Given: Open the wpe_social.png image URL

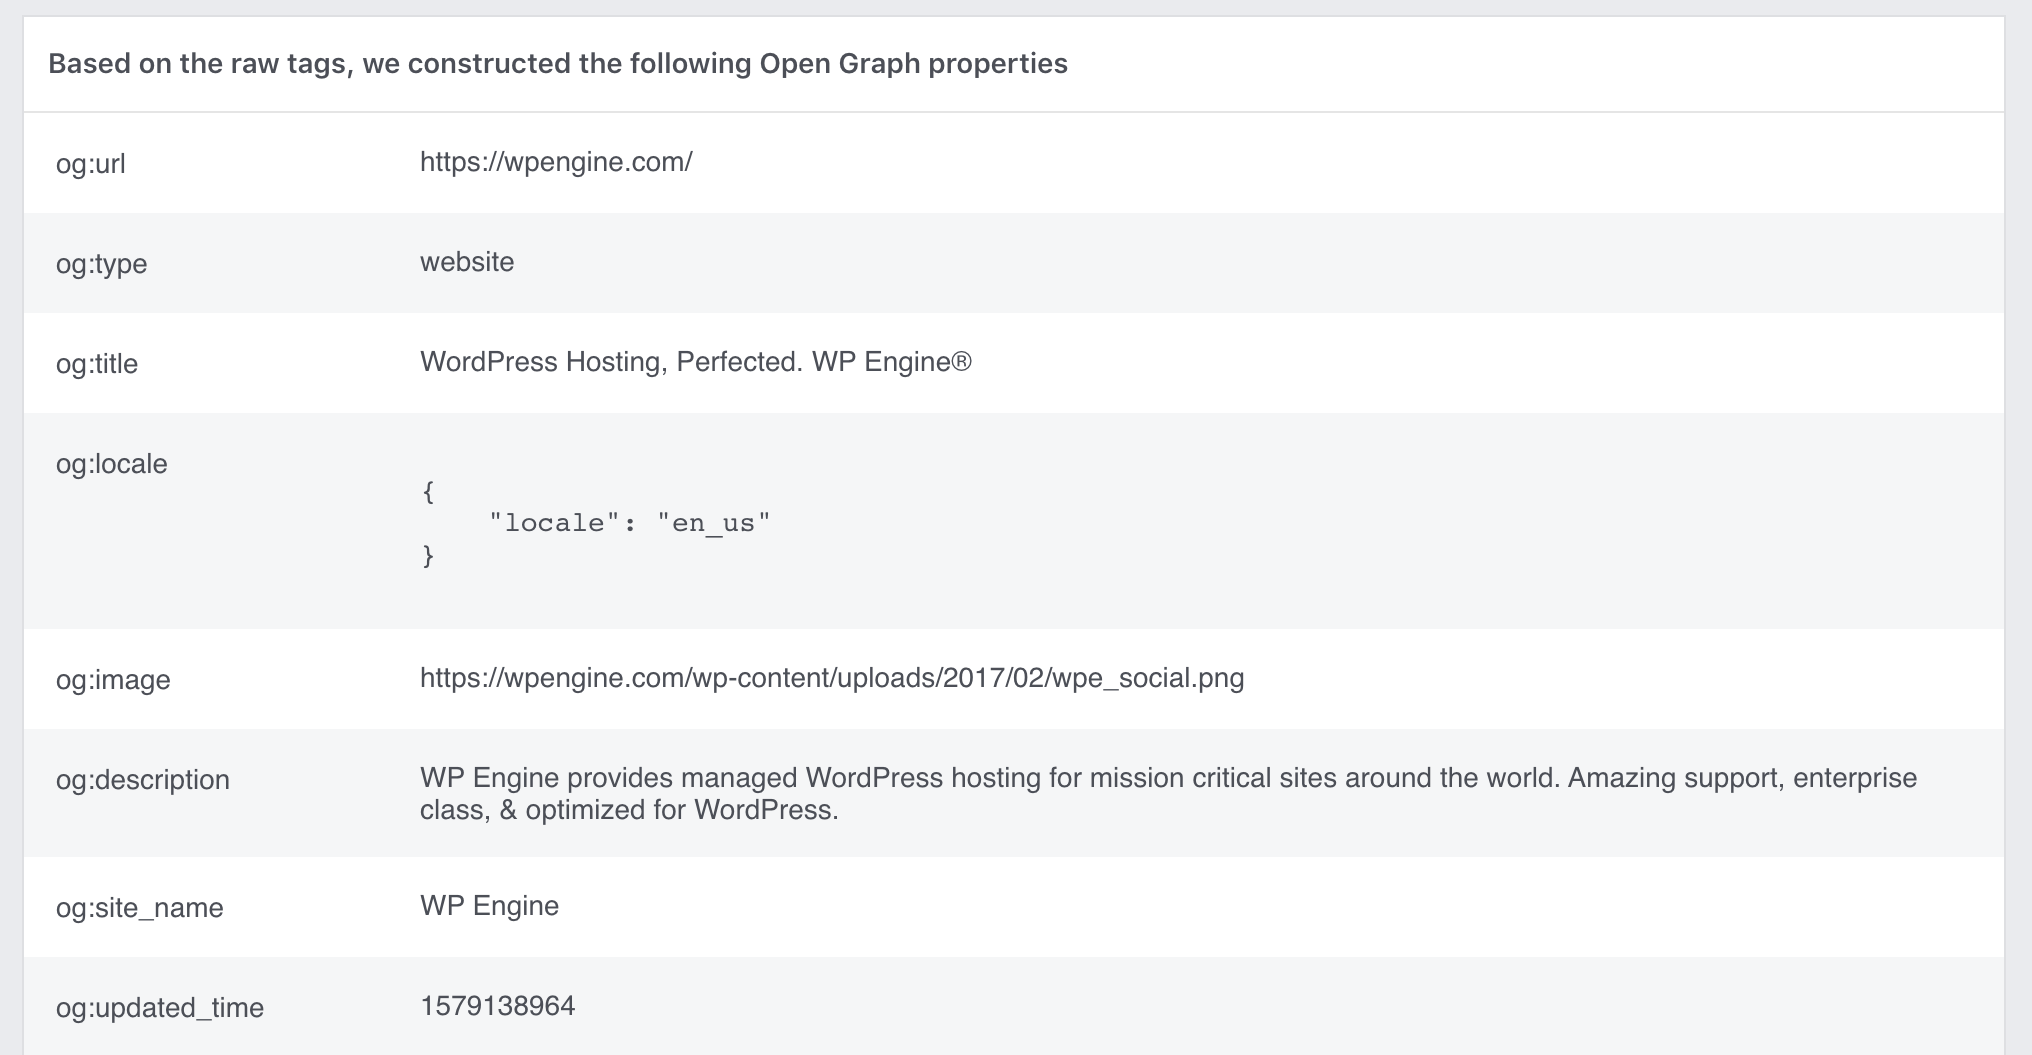Looking at the screenshot, I should click(831, 678).
